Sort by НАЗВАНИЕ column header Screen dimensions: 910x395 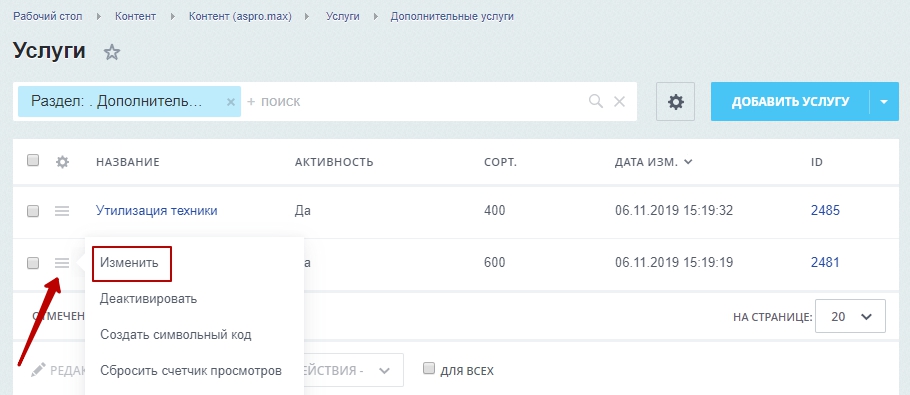[128, 162]
